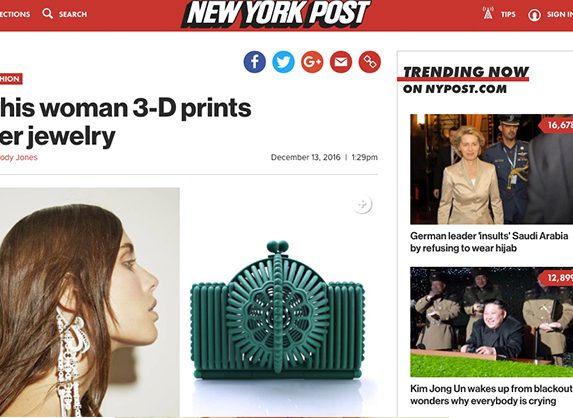
Task: Go to New York Post homepage logo
Action: [x=276, y=14]
